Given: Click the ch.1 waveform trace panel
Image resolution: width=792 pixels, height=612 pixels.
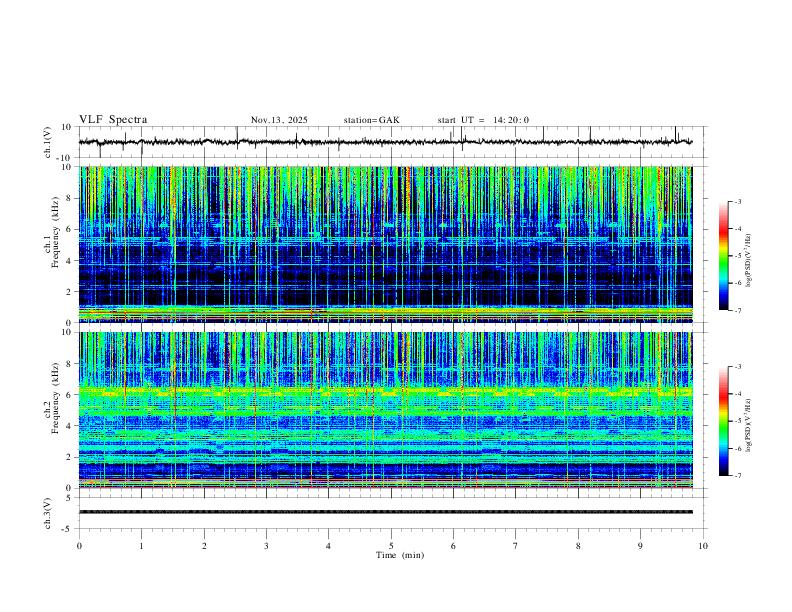Looking at the screenshot, I should (x=392, y=142).
